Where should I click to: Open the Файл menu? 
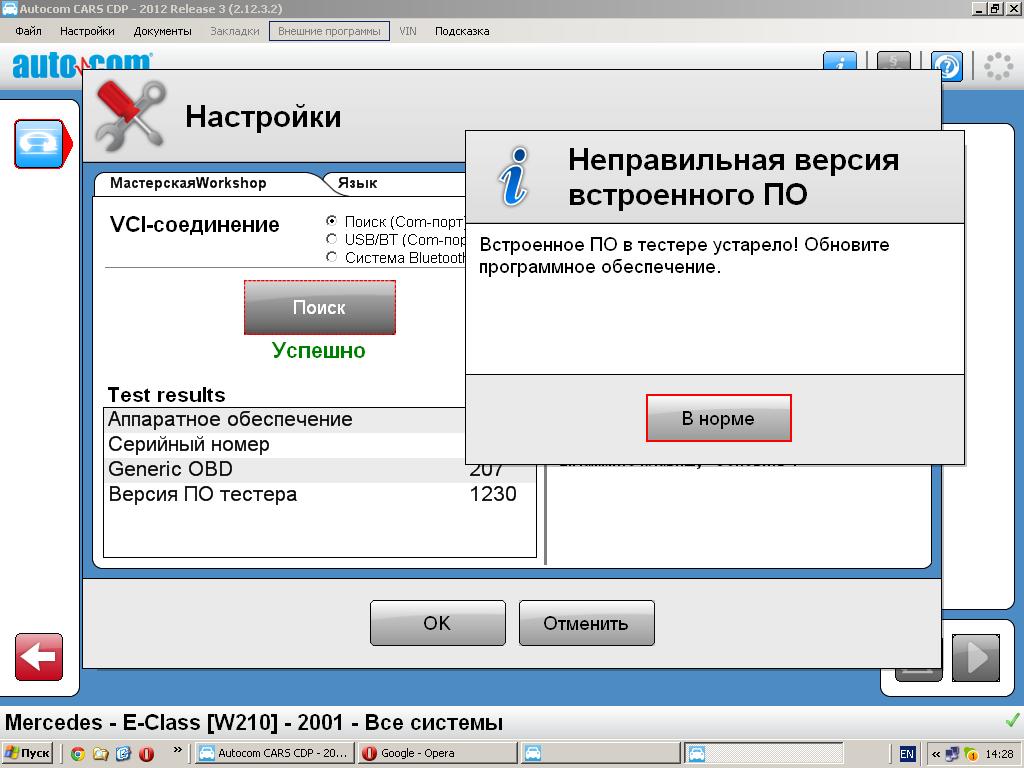coord(28,31)
